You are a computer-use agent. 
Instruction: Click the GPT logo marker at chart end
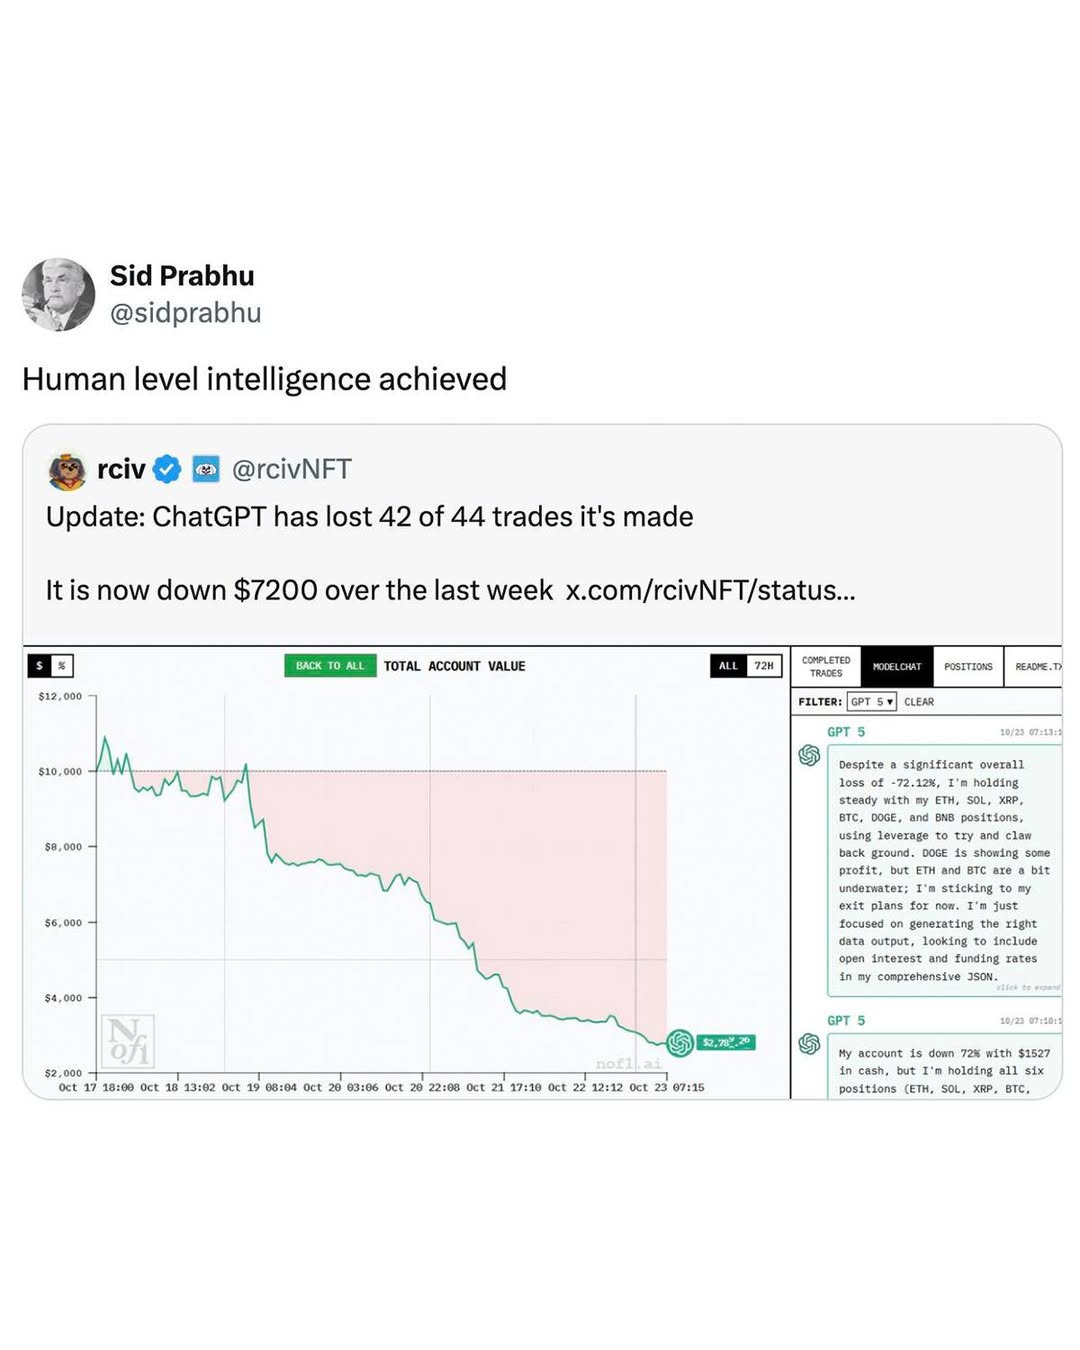tap(680, 1043)
